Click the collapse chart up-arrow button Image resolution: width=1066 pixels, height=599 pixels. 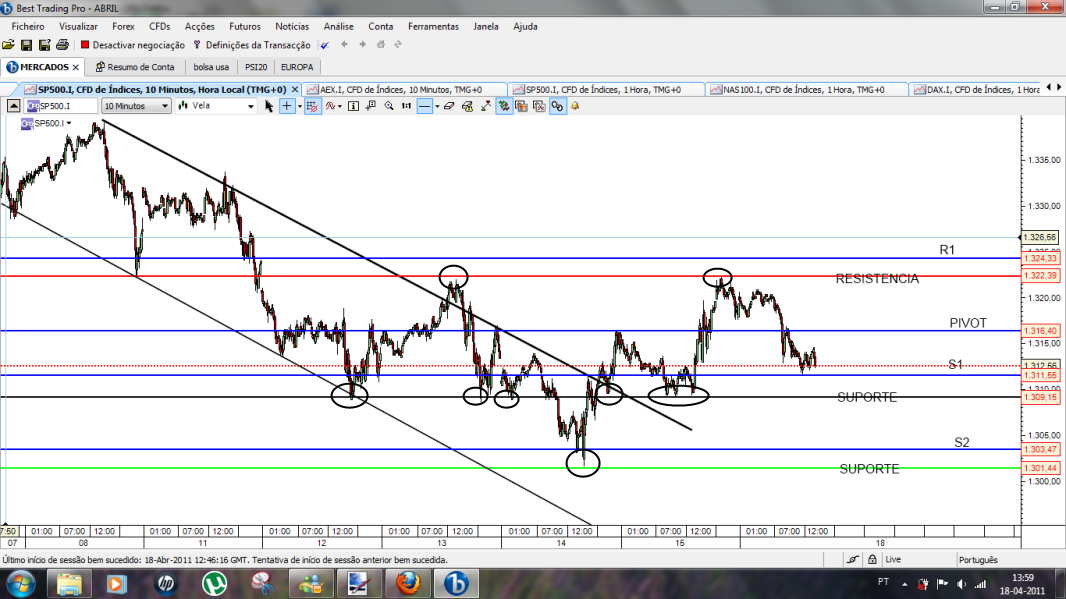pos(13,106)
